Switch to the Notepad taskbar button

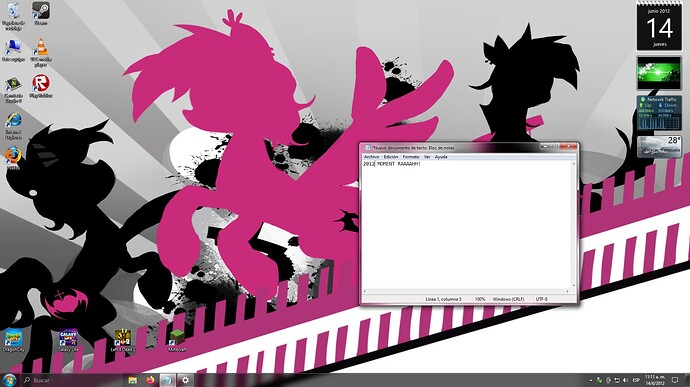(x=168, y=380)
